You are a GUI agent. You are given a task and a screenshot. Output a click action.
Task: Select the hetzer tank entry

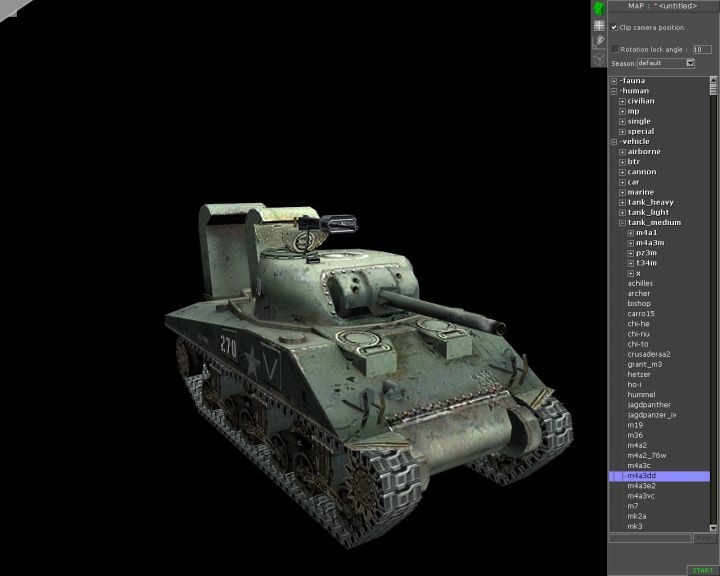[638, 374]
